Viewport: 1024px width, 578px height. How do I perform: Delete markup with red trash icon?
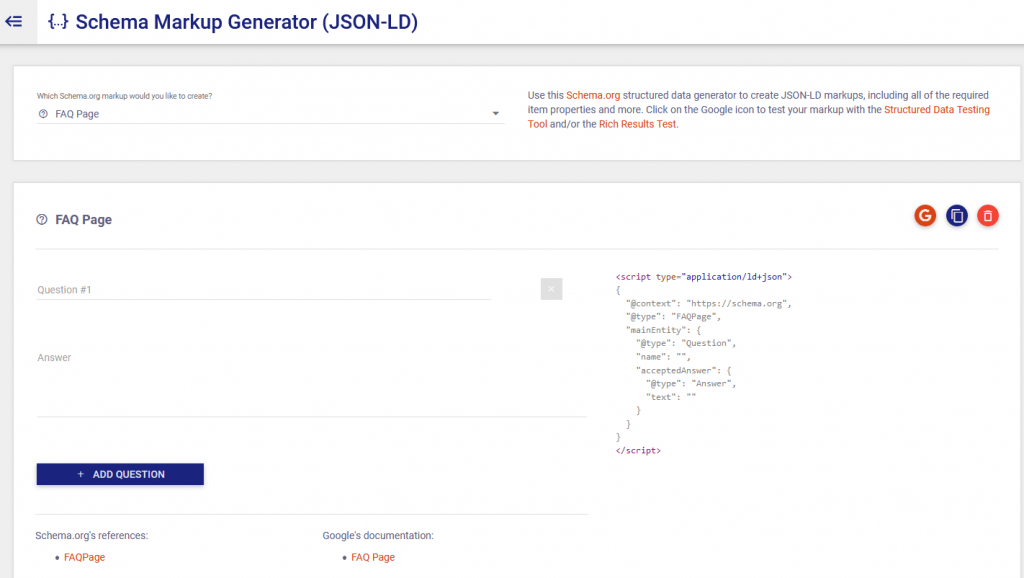[987, 216]
